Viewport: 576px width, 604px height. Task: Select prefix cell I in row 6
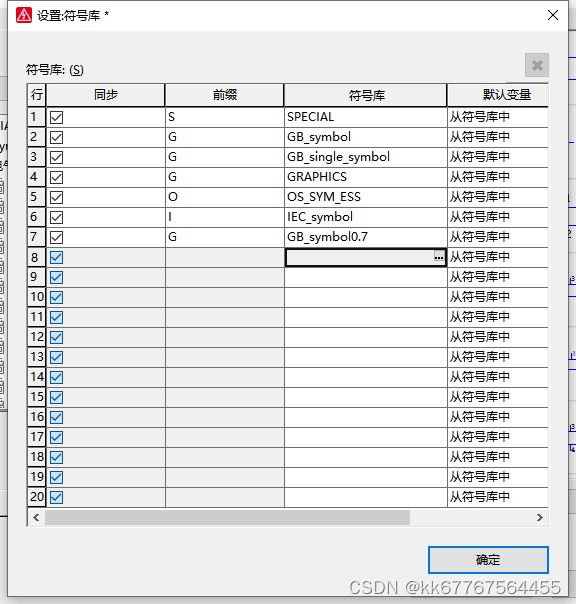coord(225,217)
